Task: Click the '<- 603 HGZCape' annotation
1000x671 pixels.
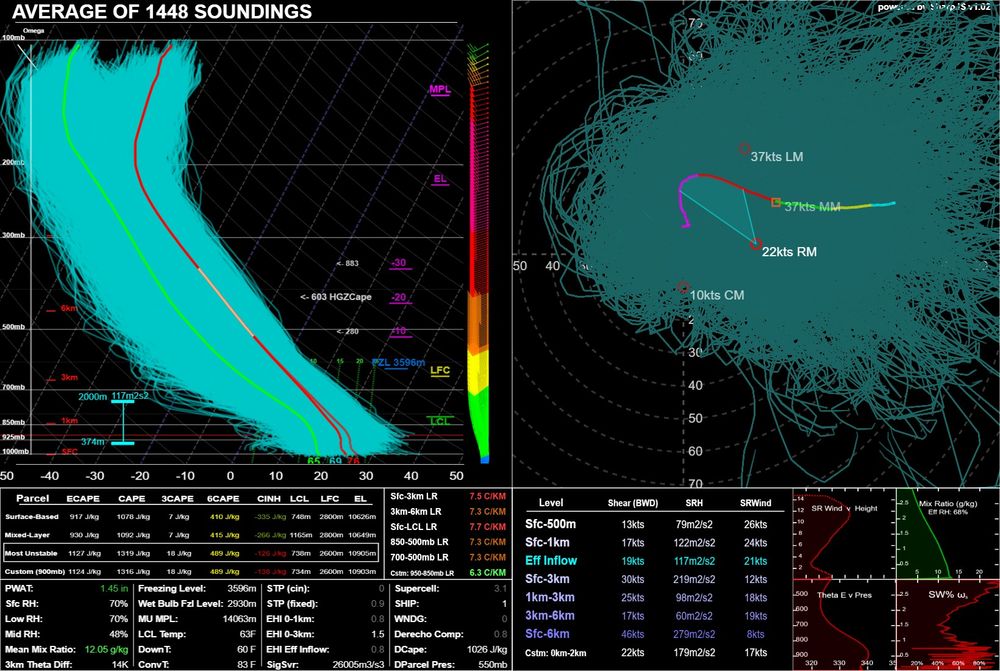Action: point(336,297)
